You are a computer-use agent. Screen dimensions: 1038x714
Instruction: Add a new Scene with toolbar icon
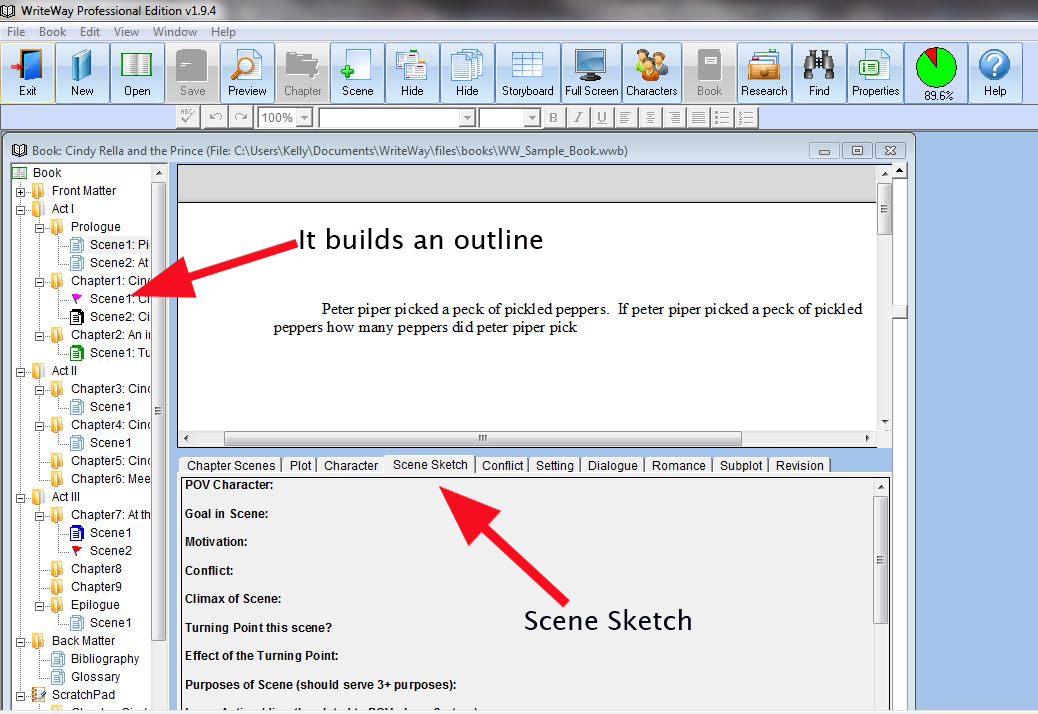pos(357,73)
